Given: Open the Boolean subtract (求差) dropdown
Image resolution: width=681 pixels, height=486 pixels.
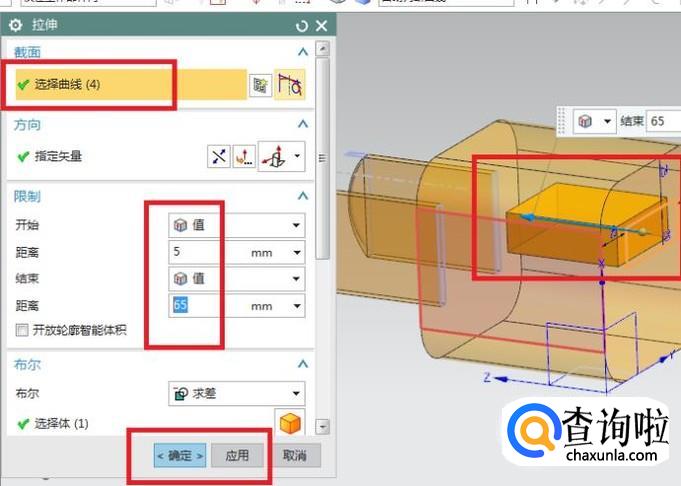Looking at the screenshot, I should point(237,393).
